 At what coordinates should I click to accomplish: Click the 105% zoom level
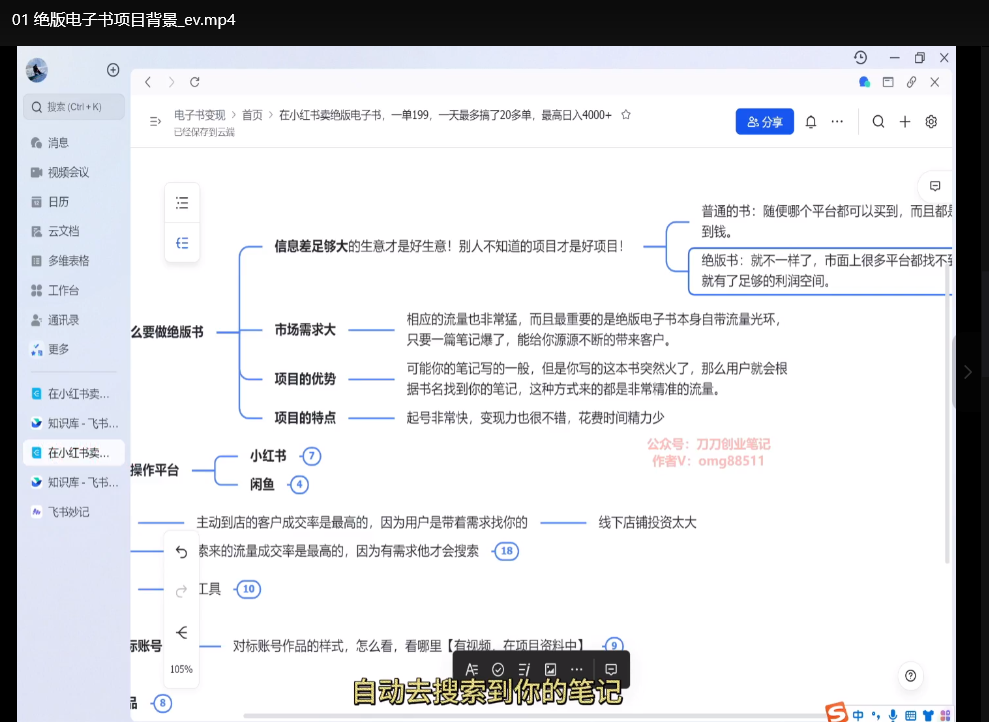coord(182,670)
